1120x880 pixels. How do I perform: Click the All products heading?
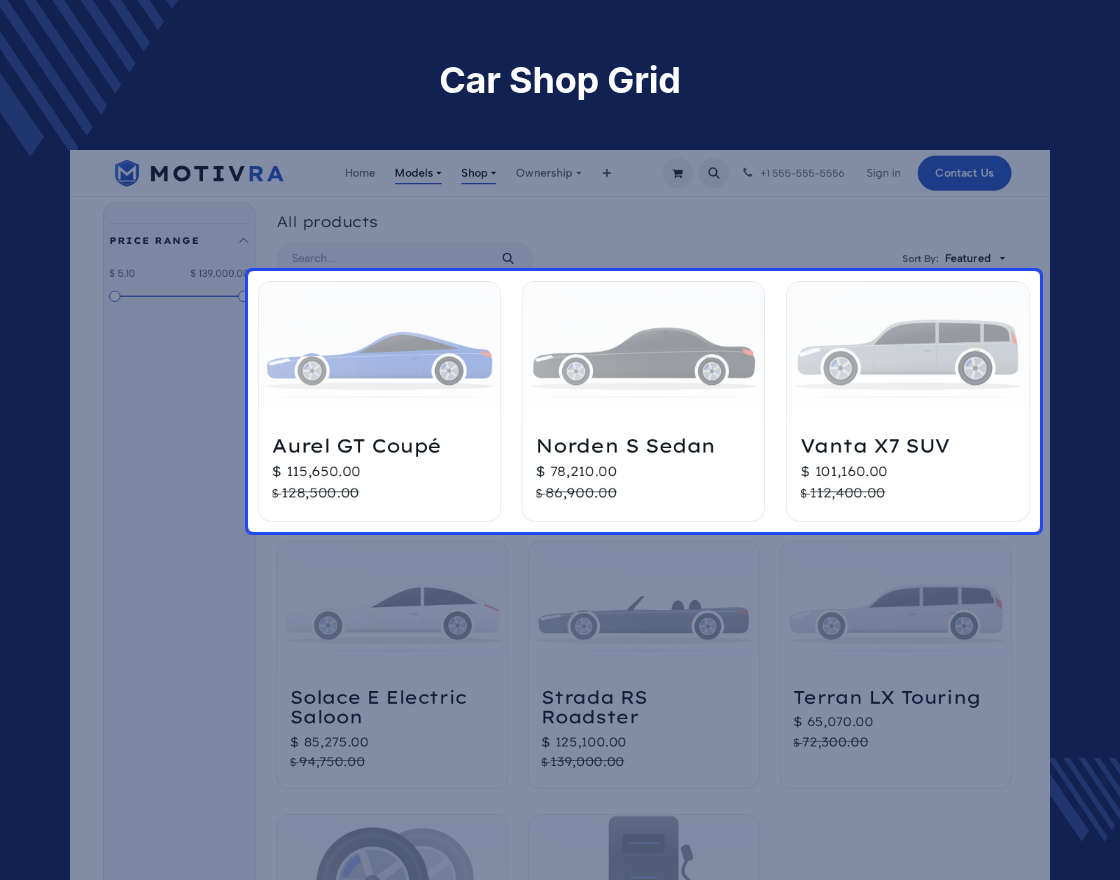click(x=327, y=222)
